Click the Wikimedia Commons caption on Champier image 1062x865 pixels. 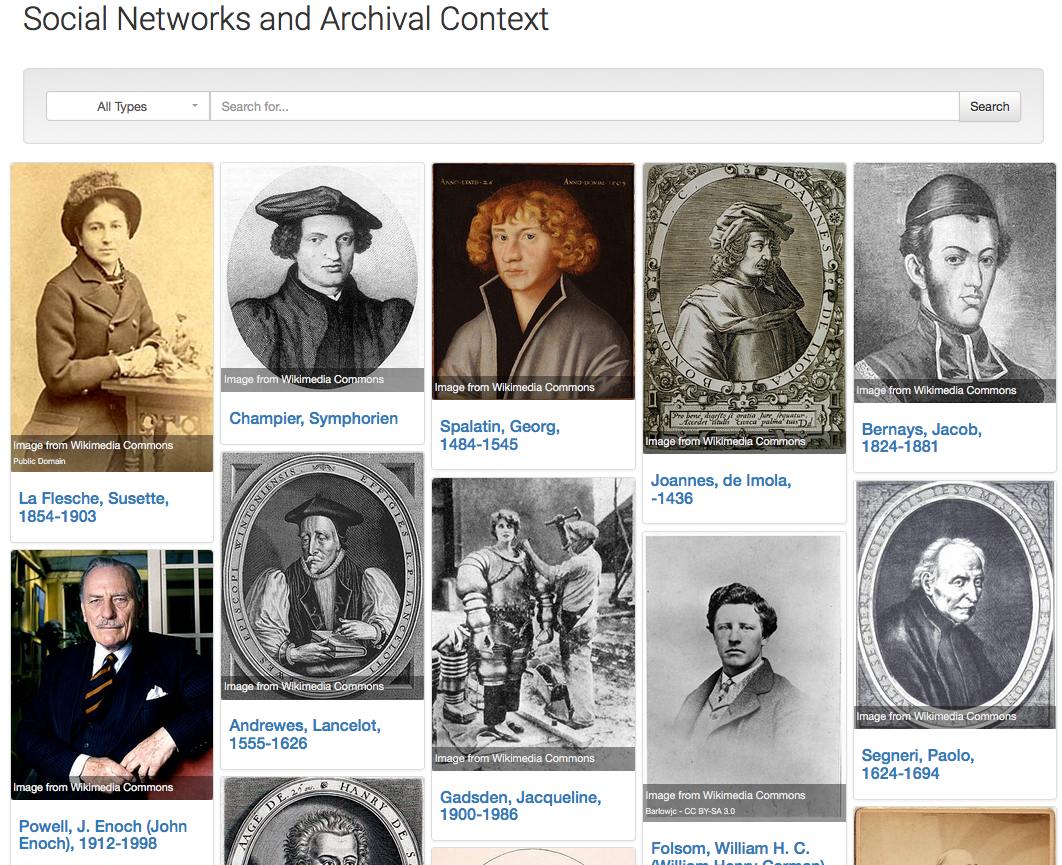click(x=304, y=379)
